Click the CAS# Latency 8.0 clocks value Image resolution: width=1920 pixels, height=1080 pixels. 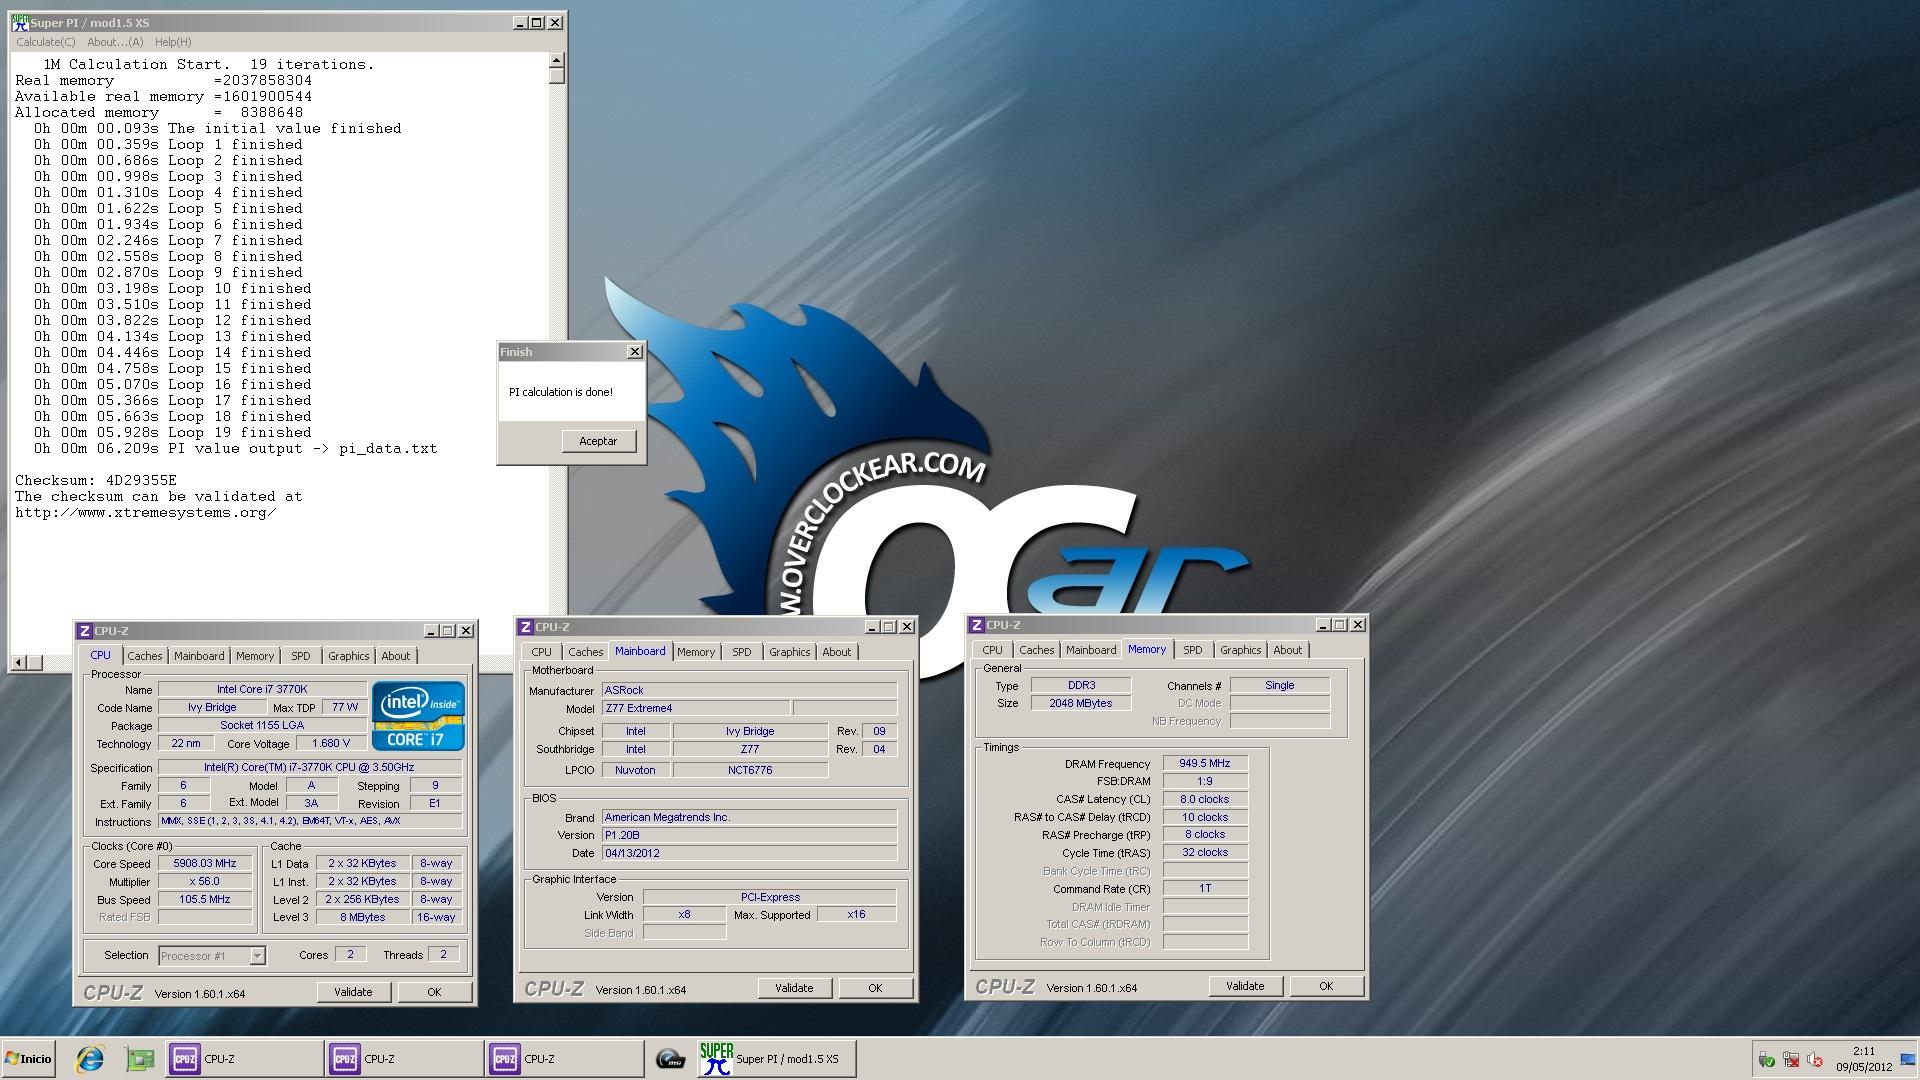[x=1205, y=799]
